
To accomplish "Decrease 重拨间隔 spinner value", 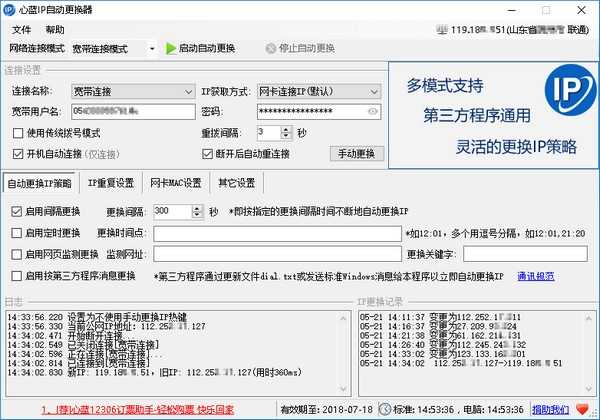I will (x=286, y=136).
